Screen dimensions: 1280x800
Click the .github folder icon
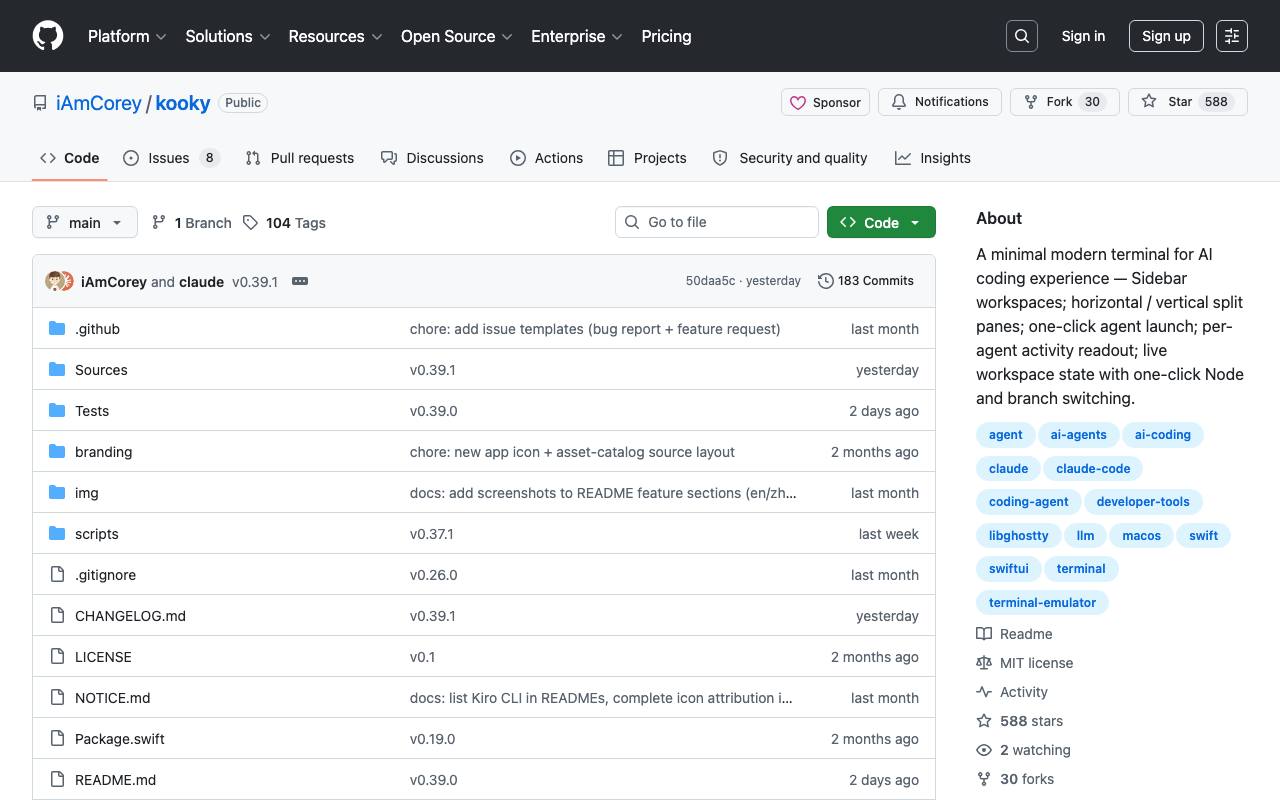(x=57, y=329)
